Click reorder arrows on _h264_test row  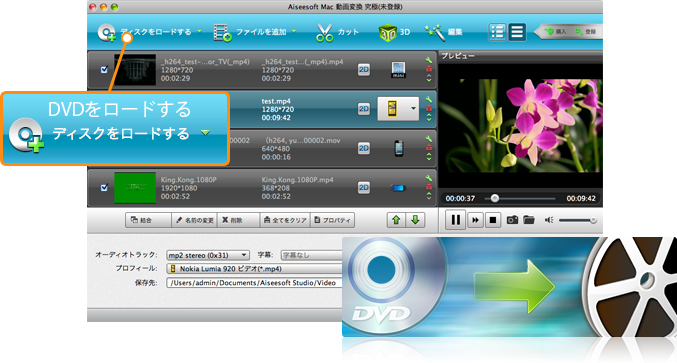tap(429, 78)
